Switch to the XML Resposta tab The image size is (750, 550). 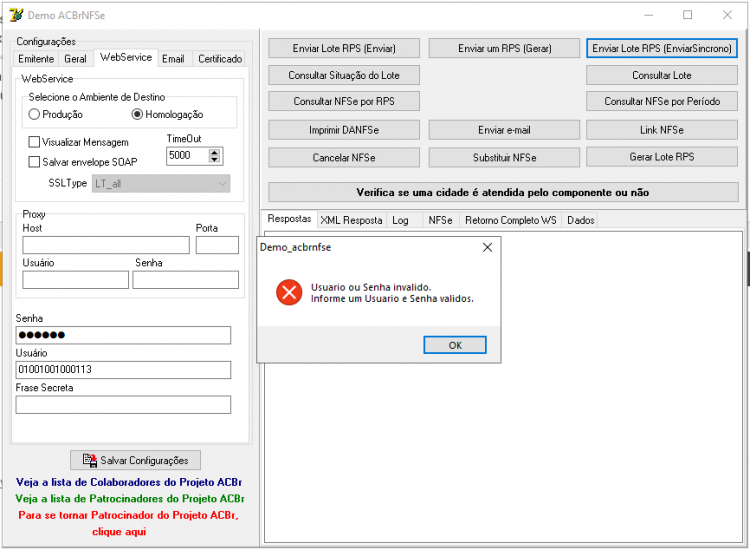click(x=352, y=220)
